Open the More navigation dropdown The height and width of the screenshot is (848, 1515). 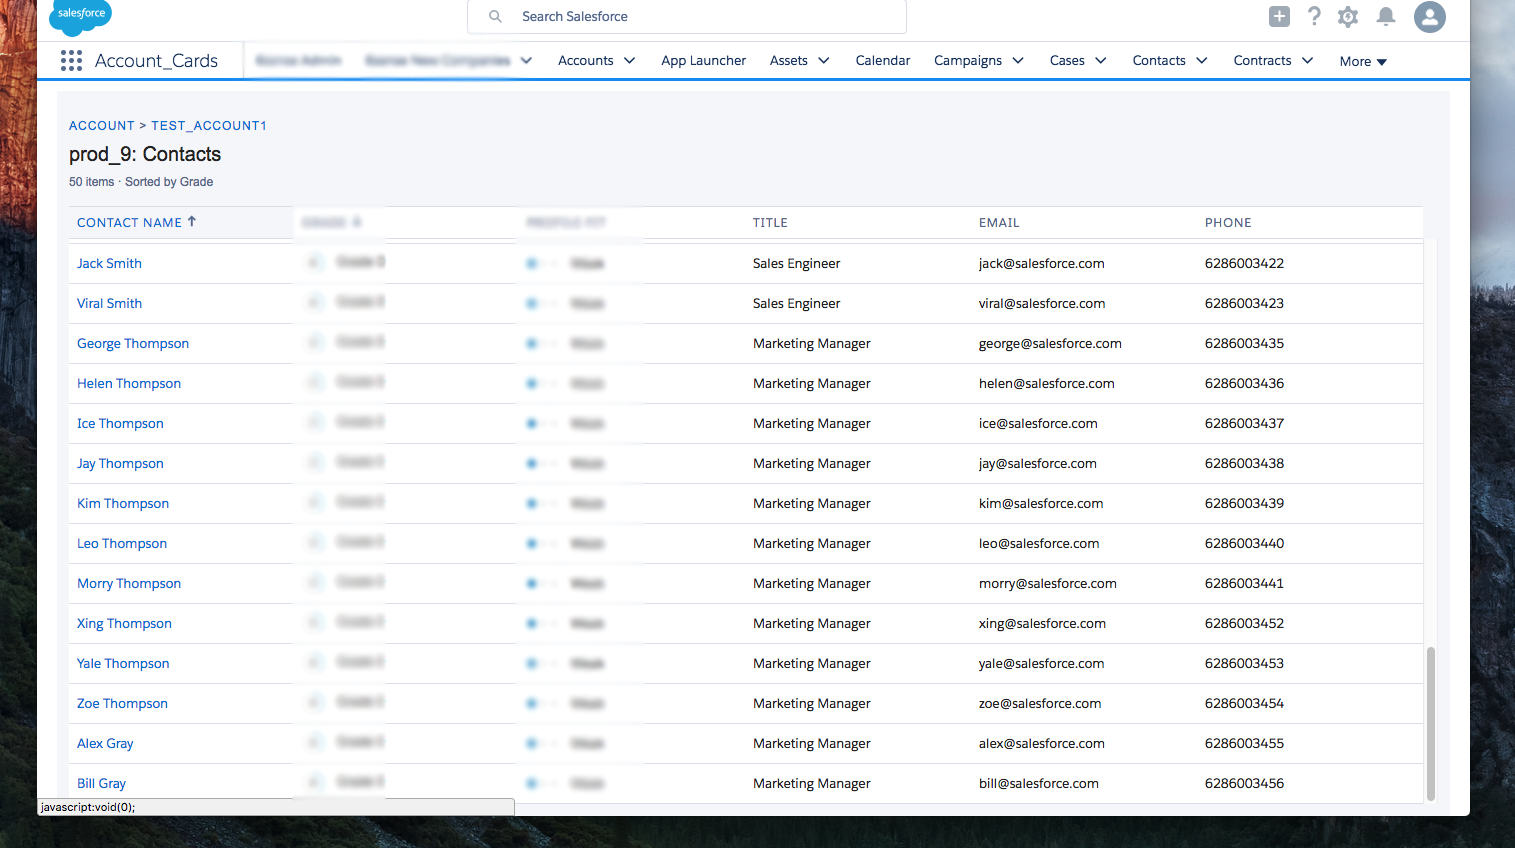coord(1362,62)
